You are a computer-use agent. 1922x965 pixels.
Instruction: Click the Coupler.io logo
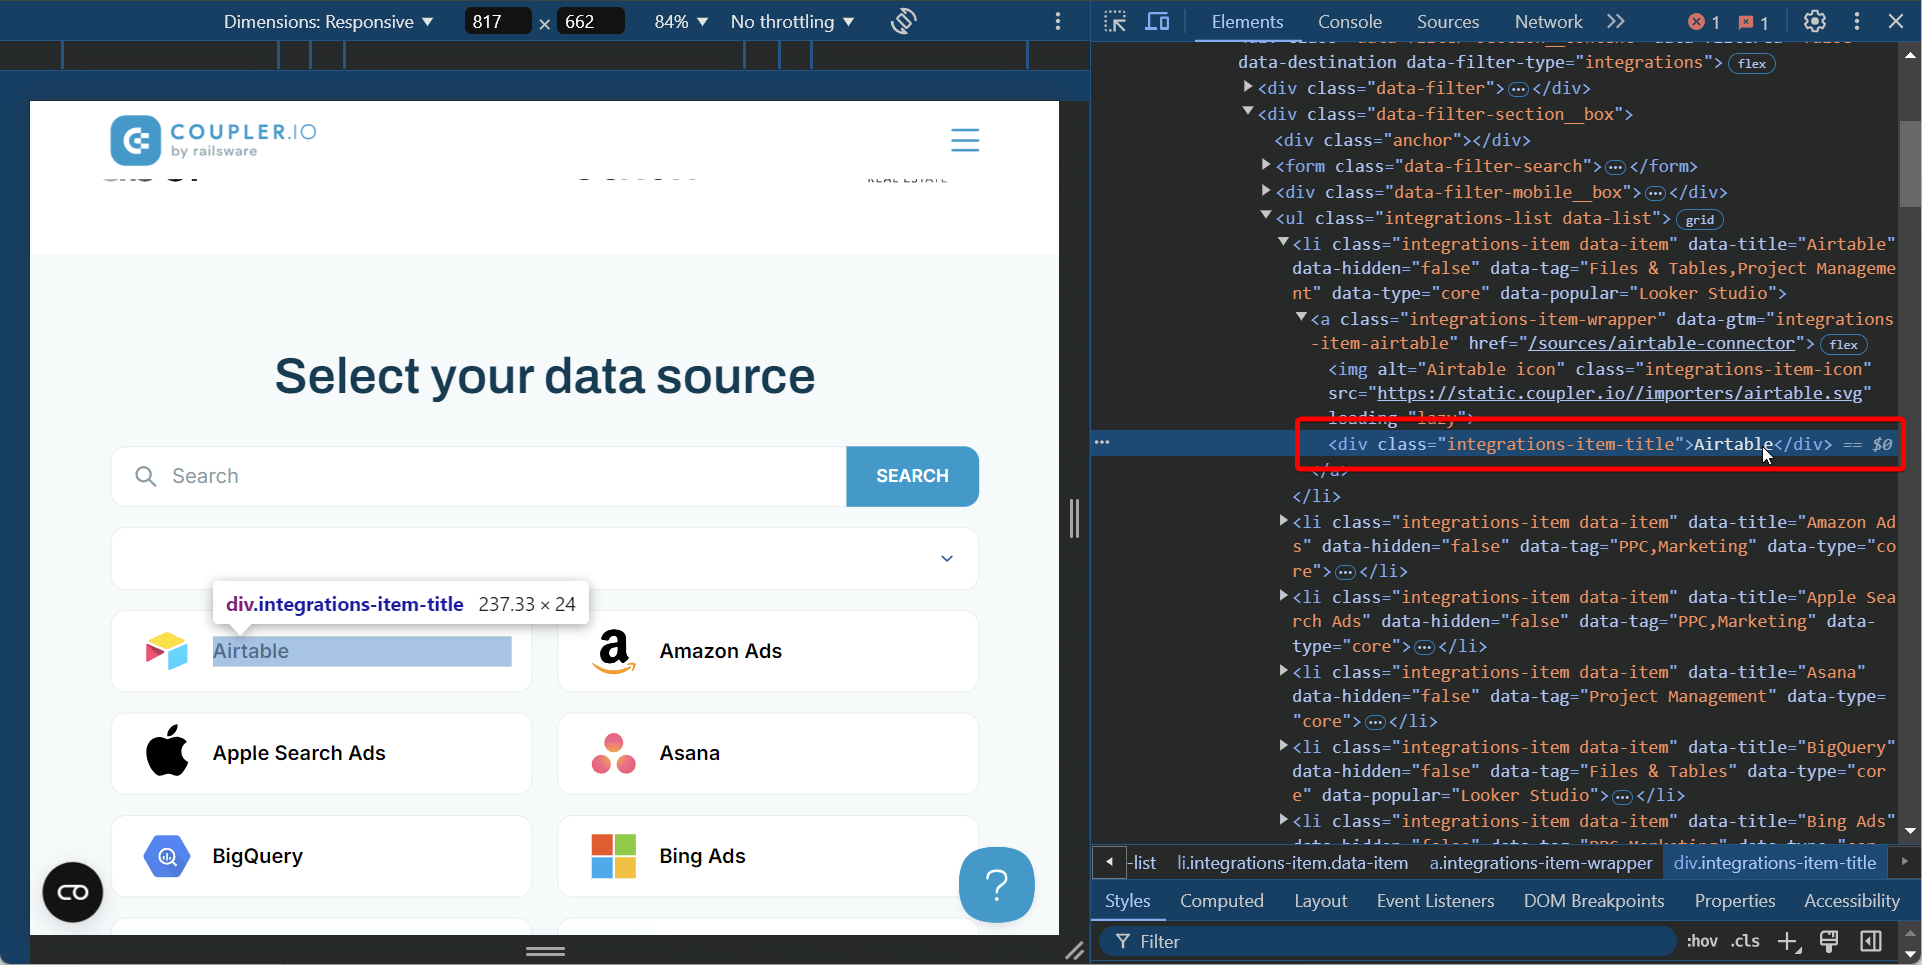click(214, 140)
